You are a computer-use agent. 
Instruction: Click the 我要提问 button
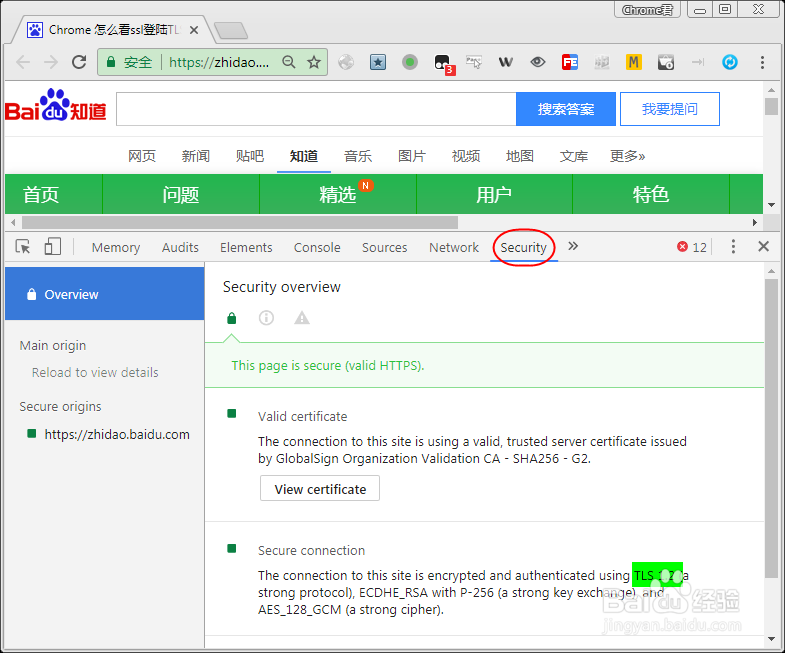(670, 109)
